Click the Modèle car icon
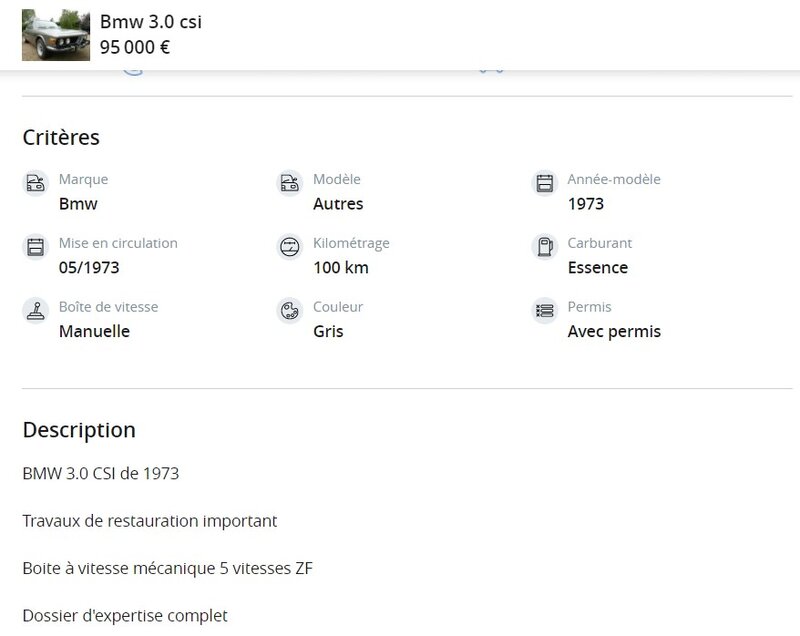 point(289,183)
